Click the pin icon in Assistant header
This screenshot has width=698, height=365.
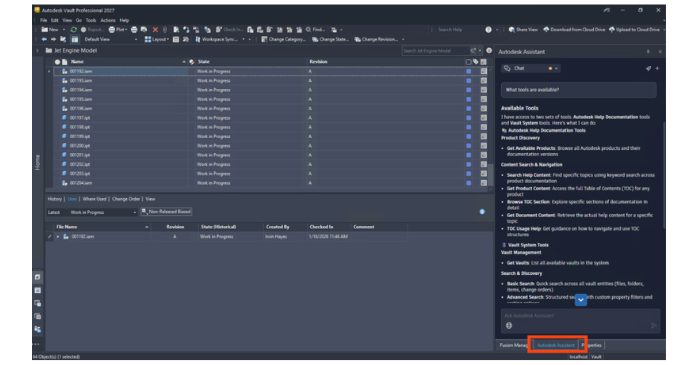coord(648,52)
